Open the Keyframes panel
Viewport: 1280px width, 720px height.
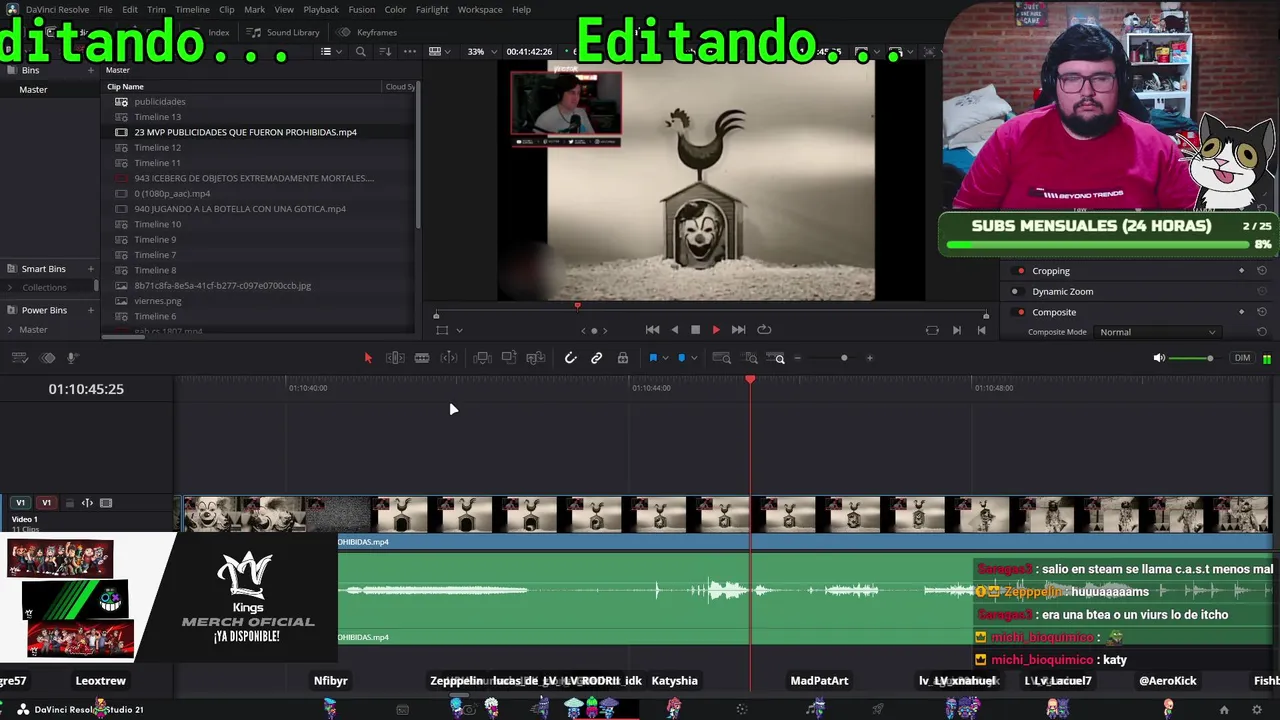pos(367,32)
